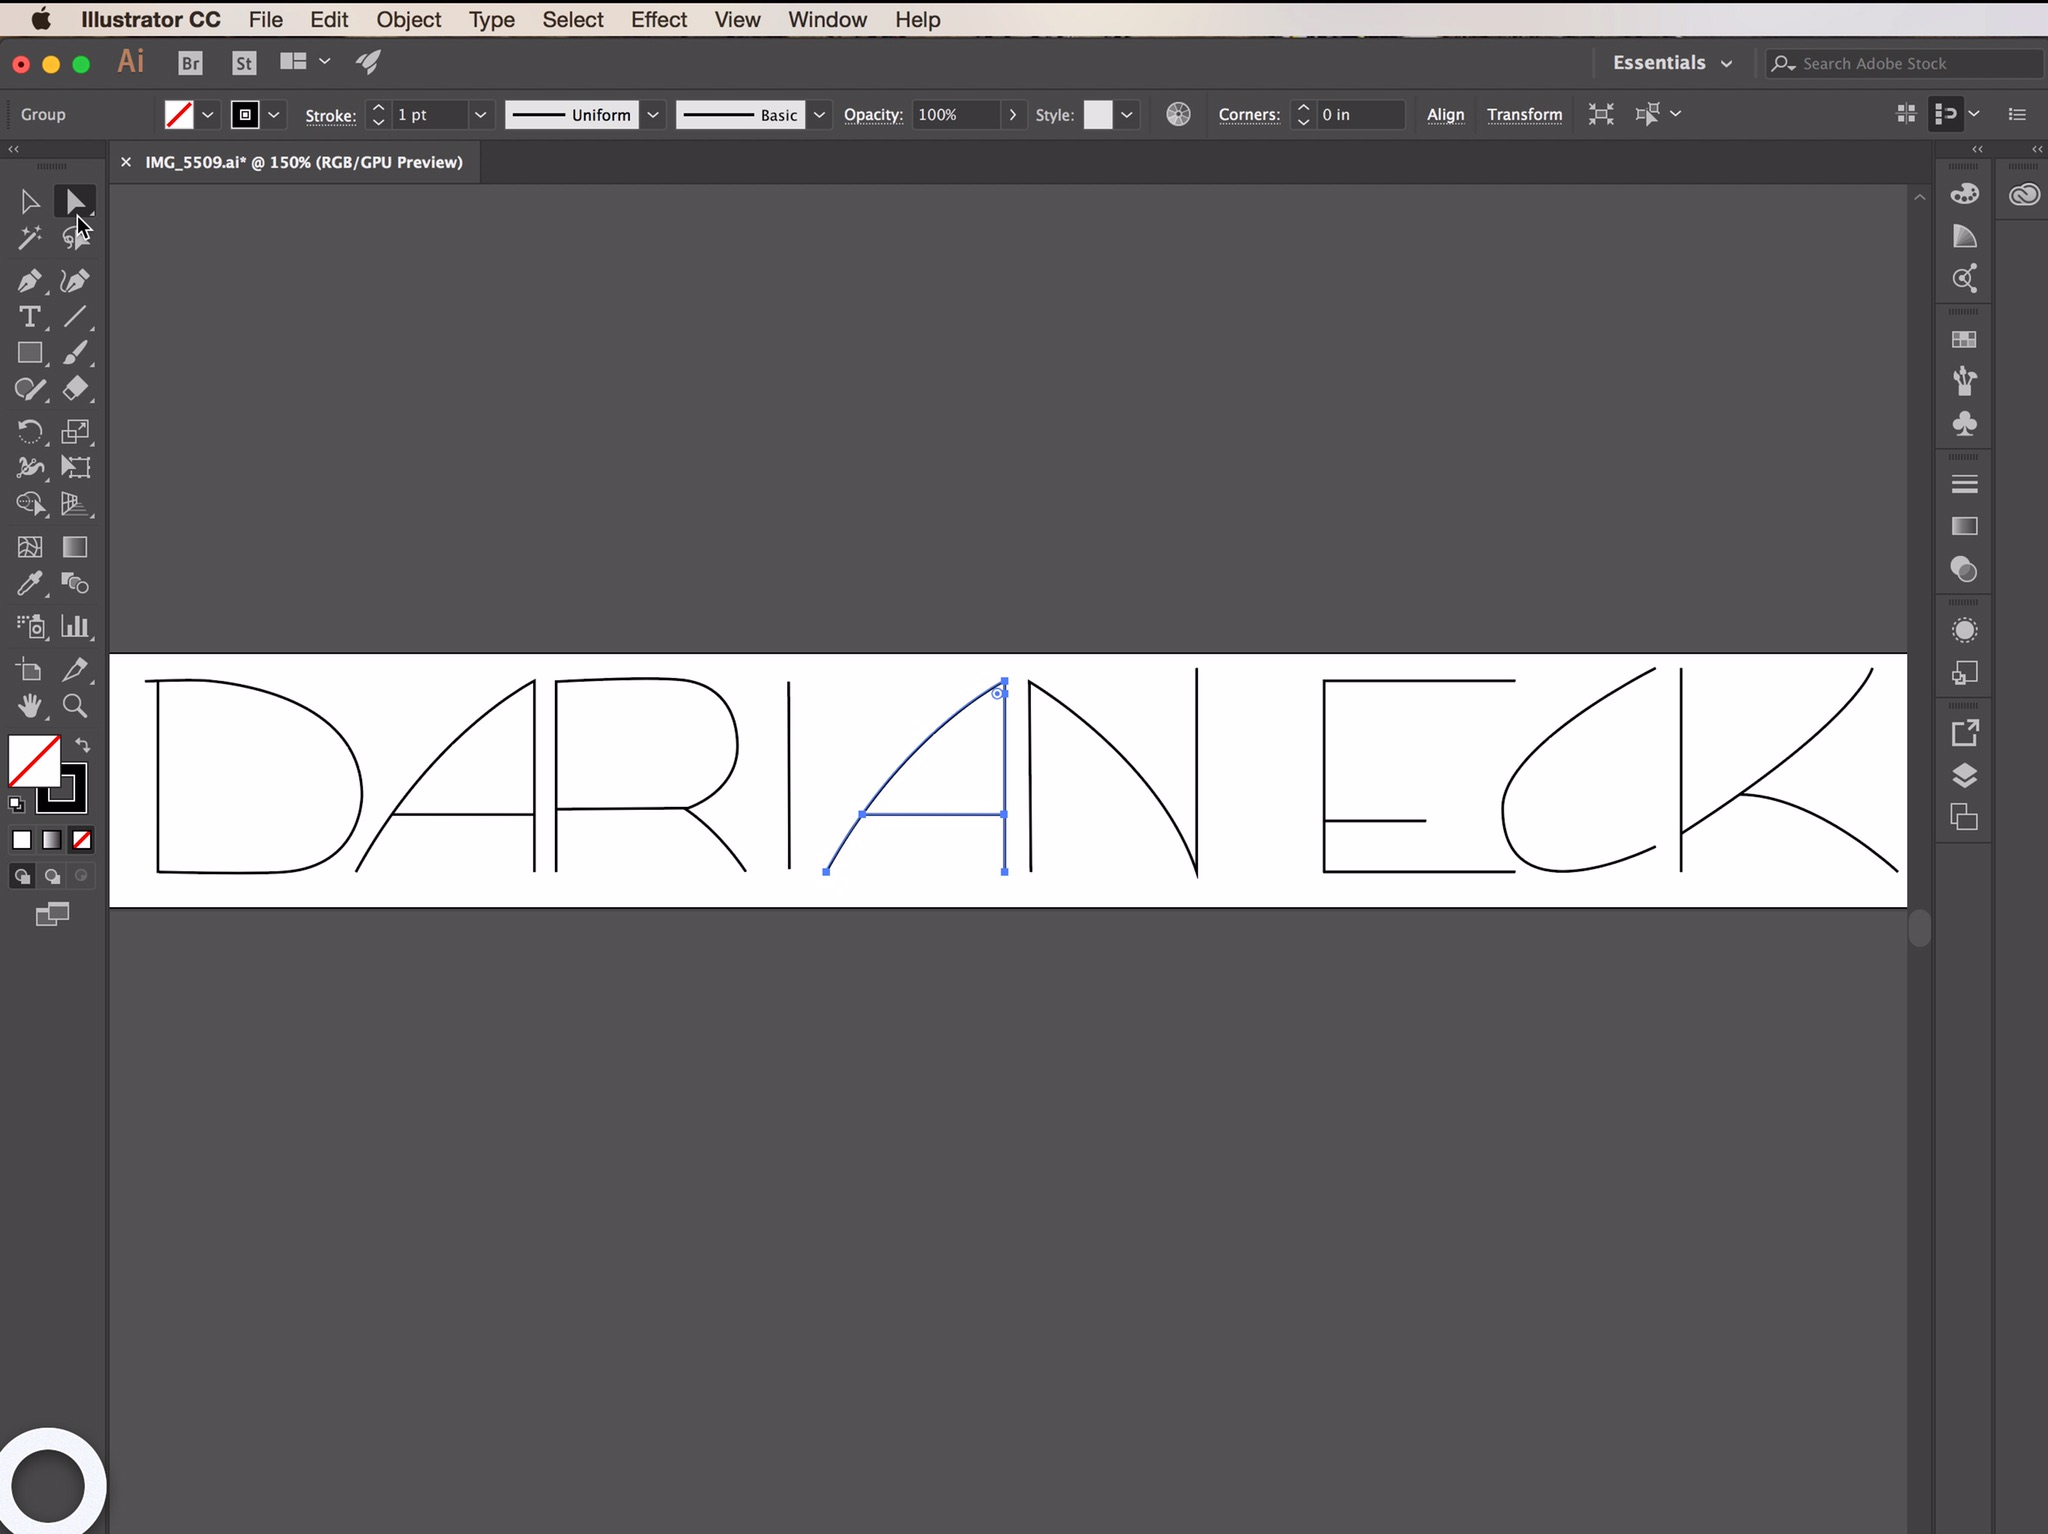Open the Effect menu
Image resolution: width=2048 pixels, height=1534 pixels.
(x=658, y=19)
